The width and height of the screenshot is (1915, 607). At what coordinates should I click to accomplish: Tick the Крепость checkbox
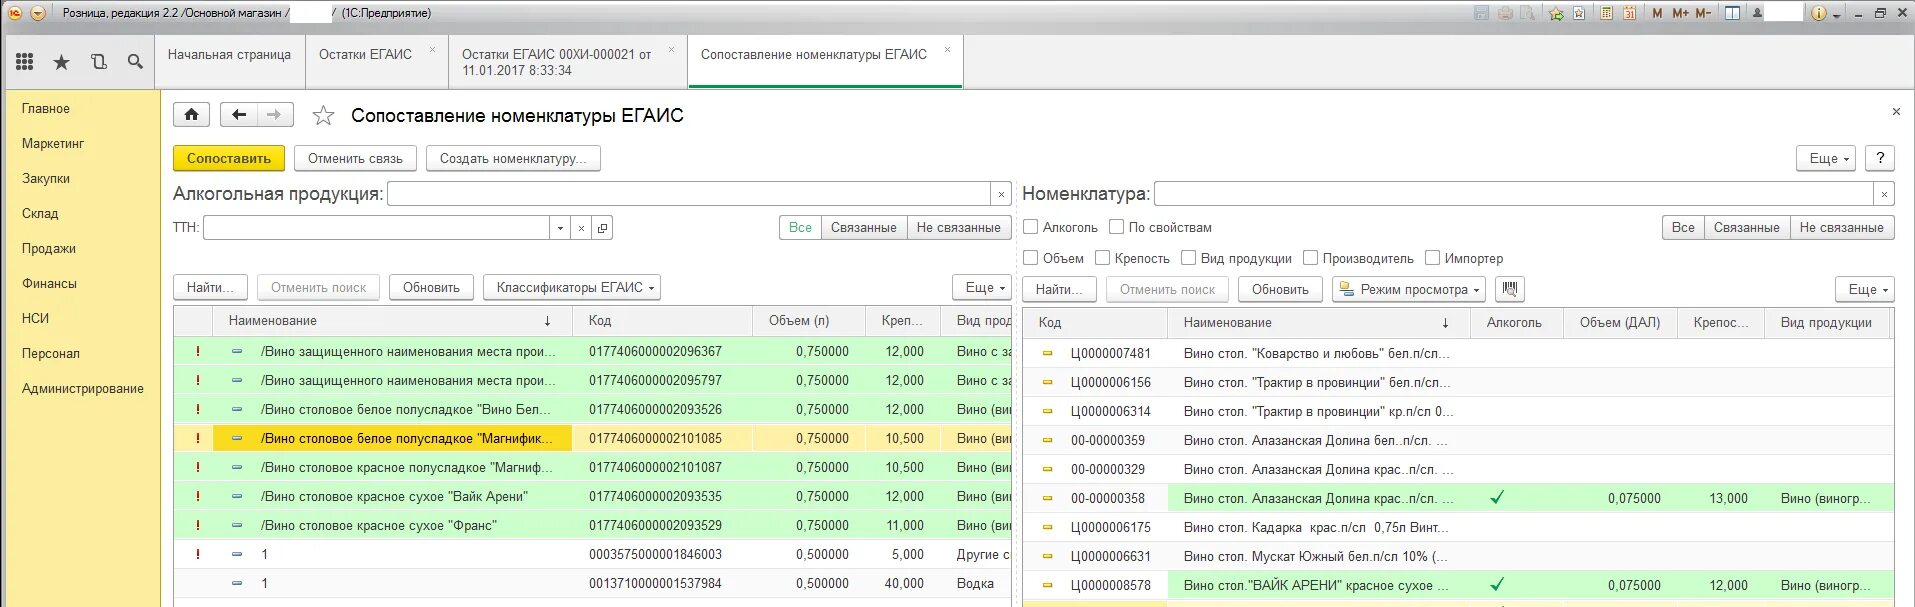point(1103,258)
